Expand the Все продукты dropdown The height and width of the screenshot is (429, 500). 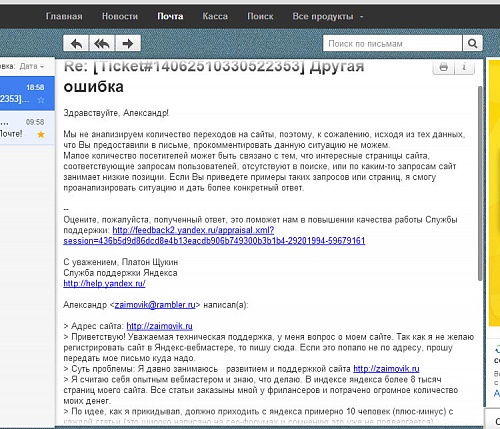(x=328, y=16)
